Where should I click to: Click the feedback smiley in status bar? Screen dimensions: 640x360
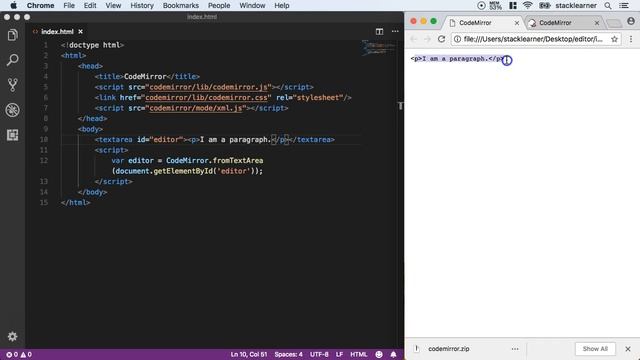(x=379, y=355)
